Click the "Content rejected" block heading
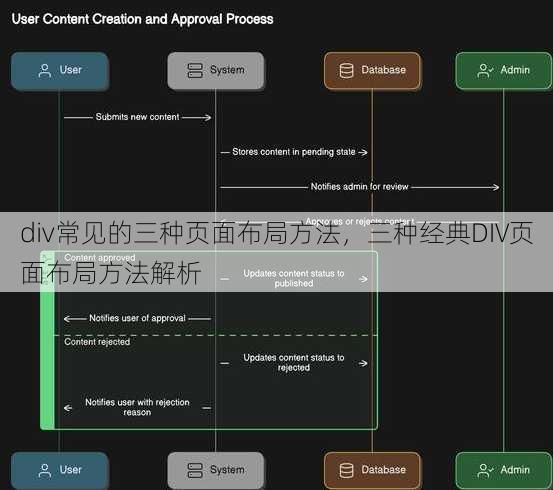The height and width of the screenshot is (490, 553). click(x=97, y=342)
